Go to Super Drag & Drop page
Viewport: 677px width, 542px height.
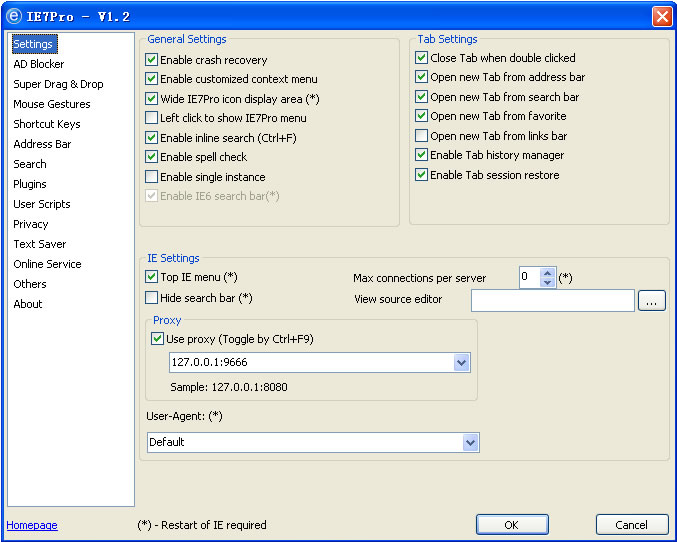(58, 84)
